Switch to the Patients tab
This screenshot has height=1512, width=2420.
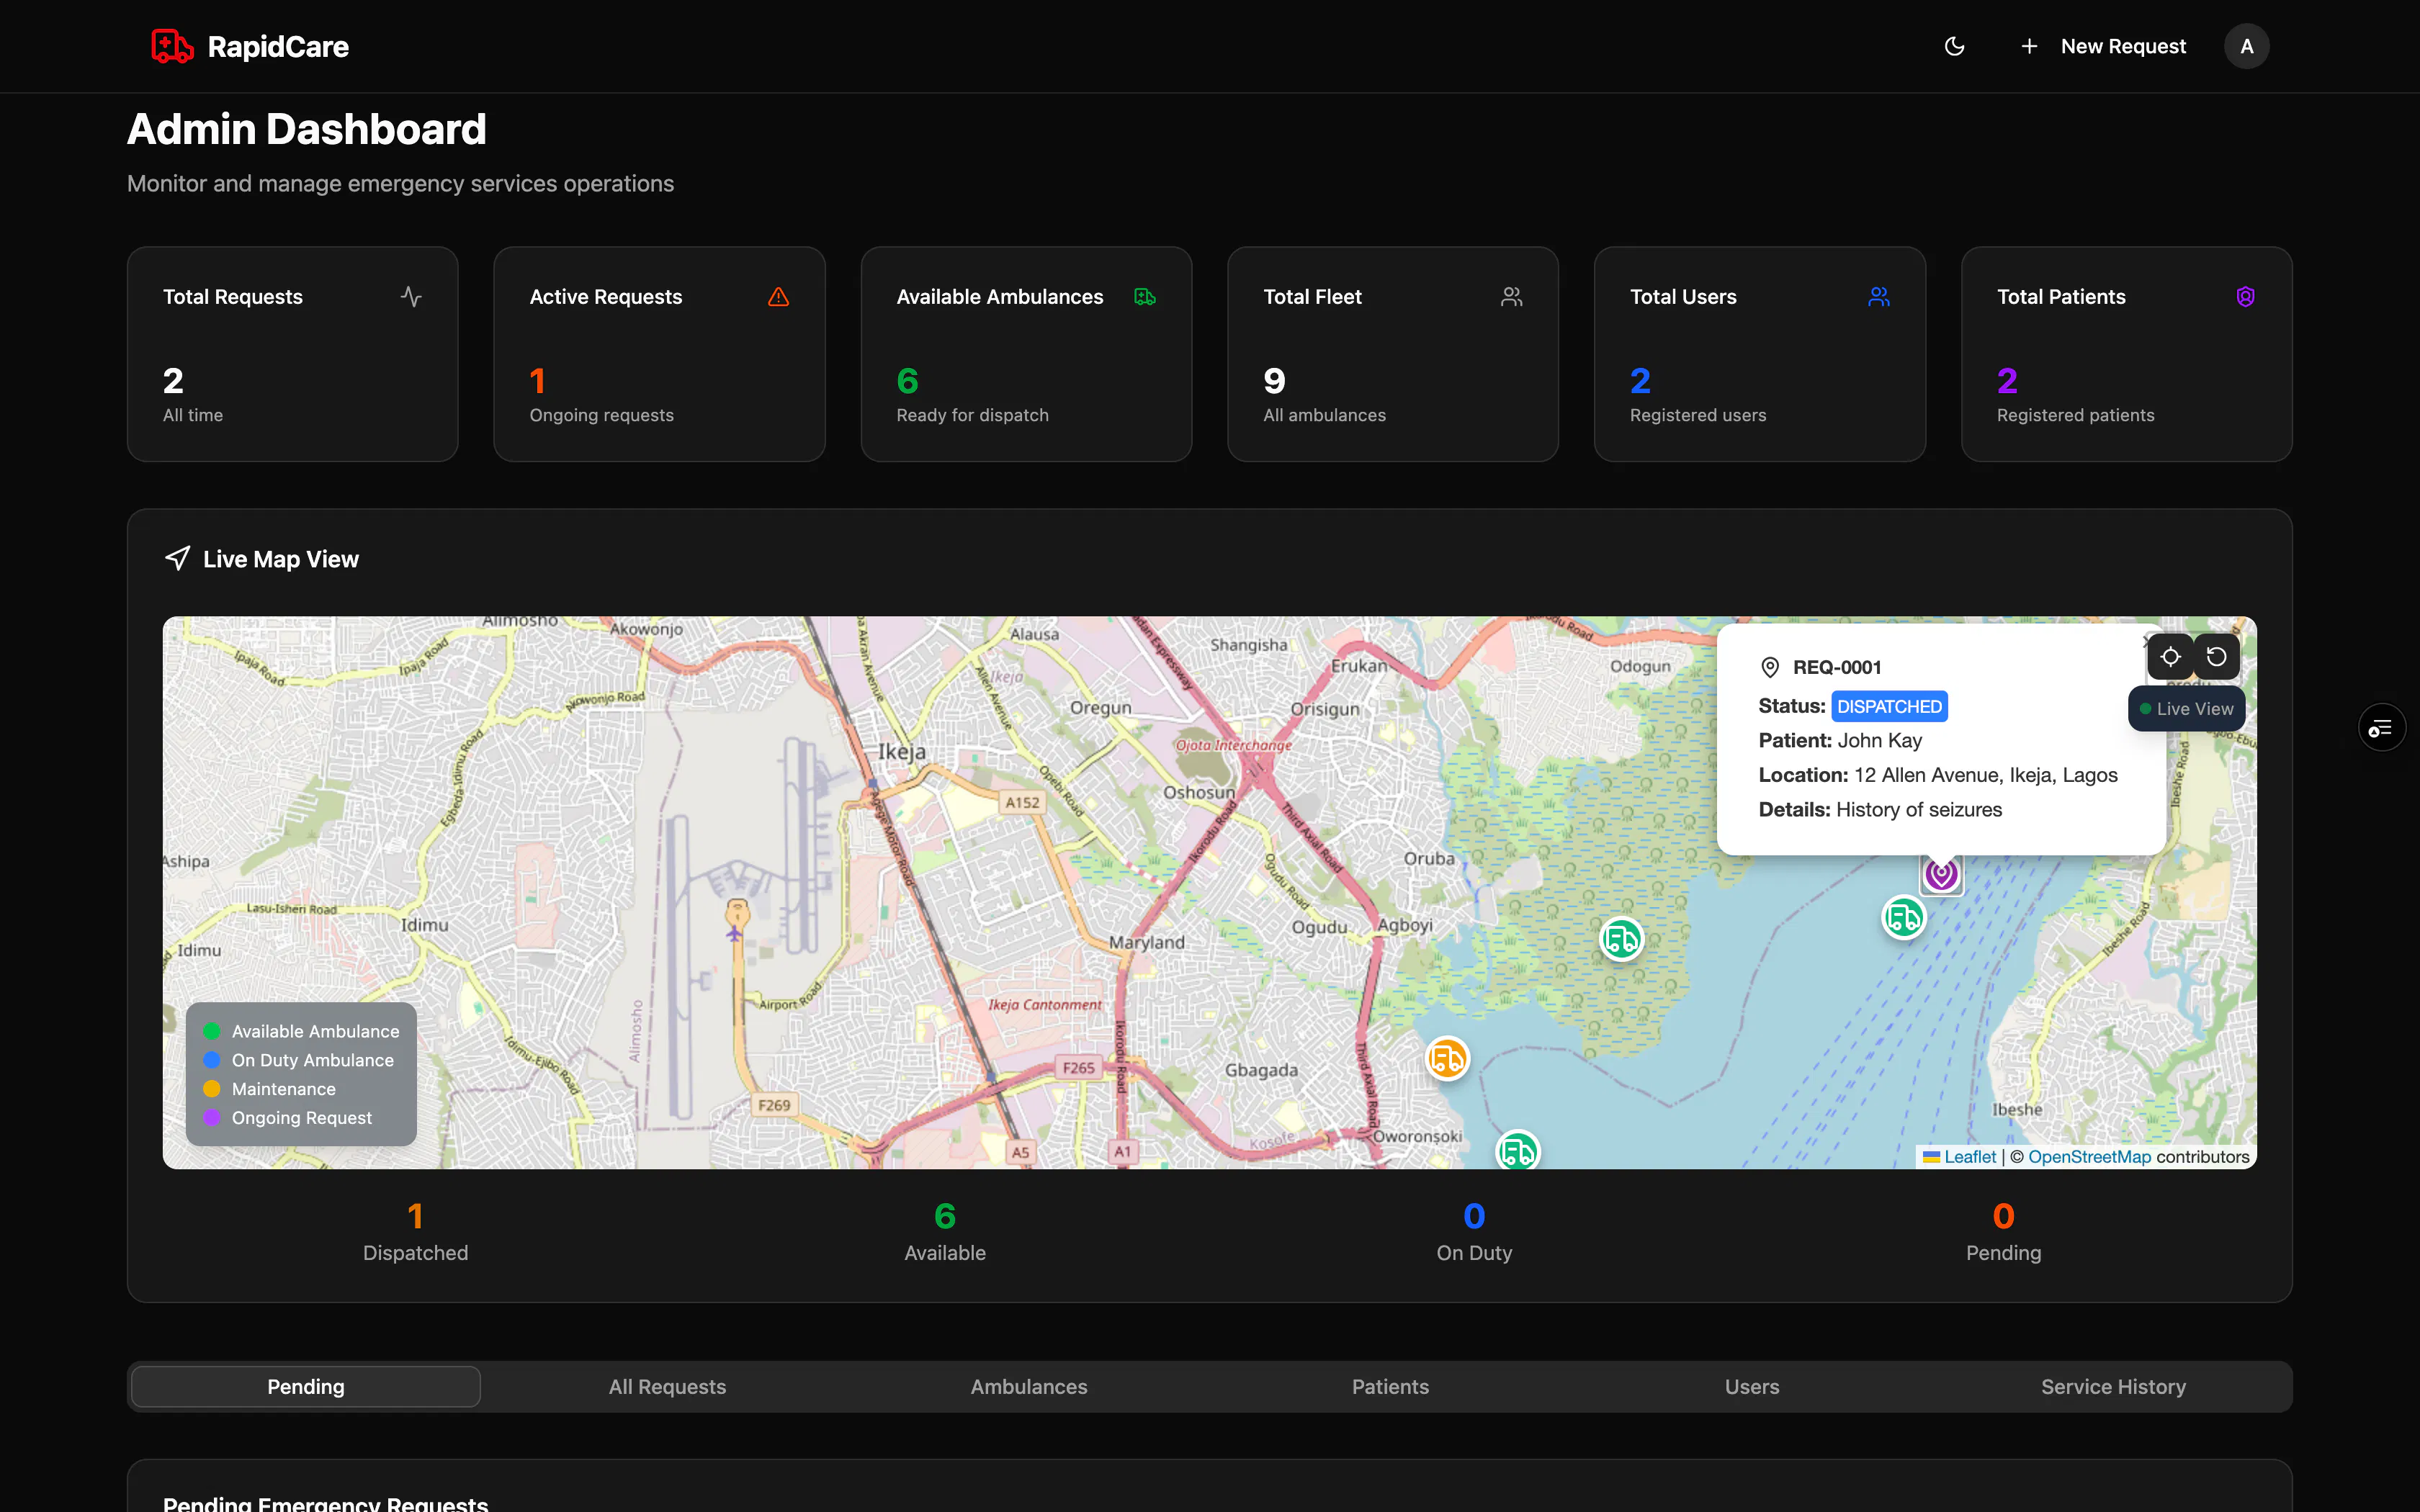pos(1390,1386)
